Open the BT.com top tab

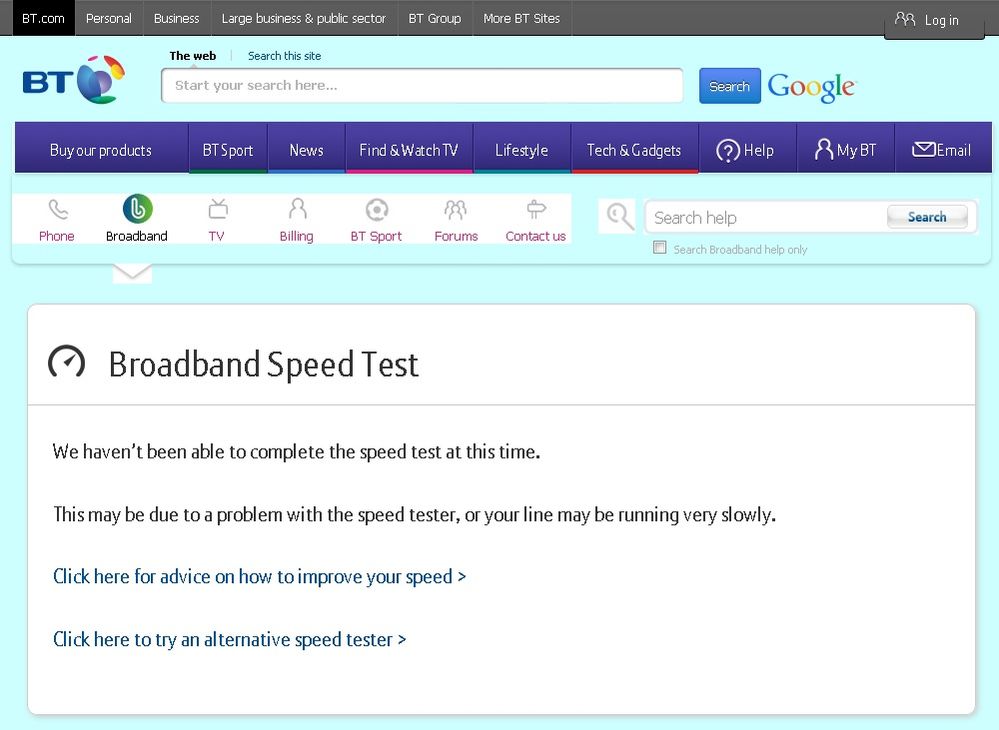point(43,18)
